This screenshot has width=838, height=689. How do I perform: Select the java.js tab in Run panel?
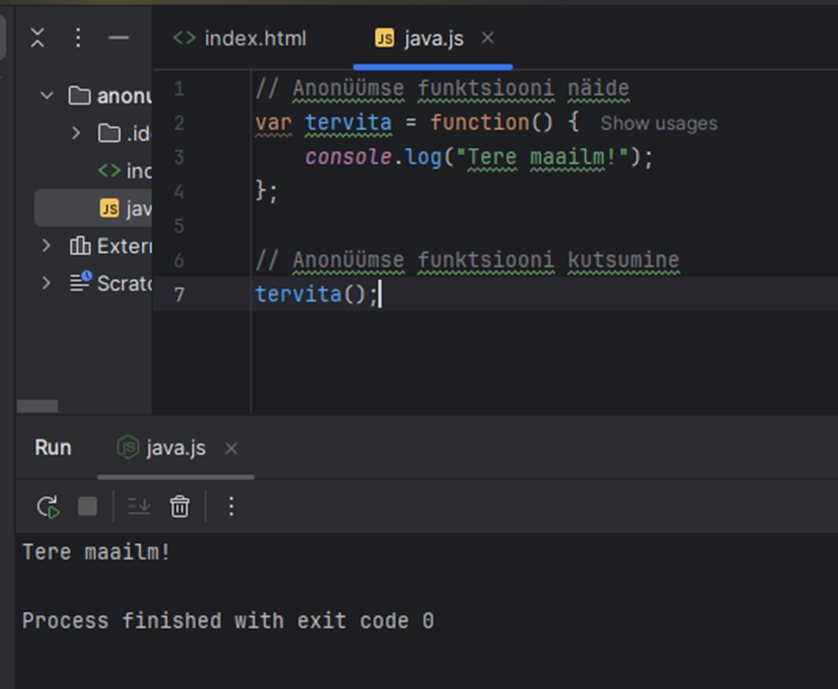(x=163, y=448)
